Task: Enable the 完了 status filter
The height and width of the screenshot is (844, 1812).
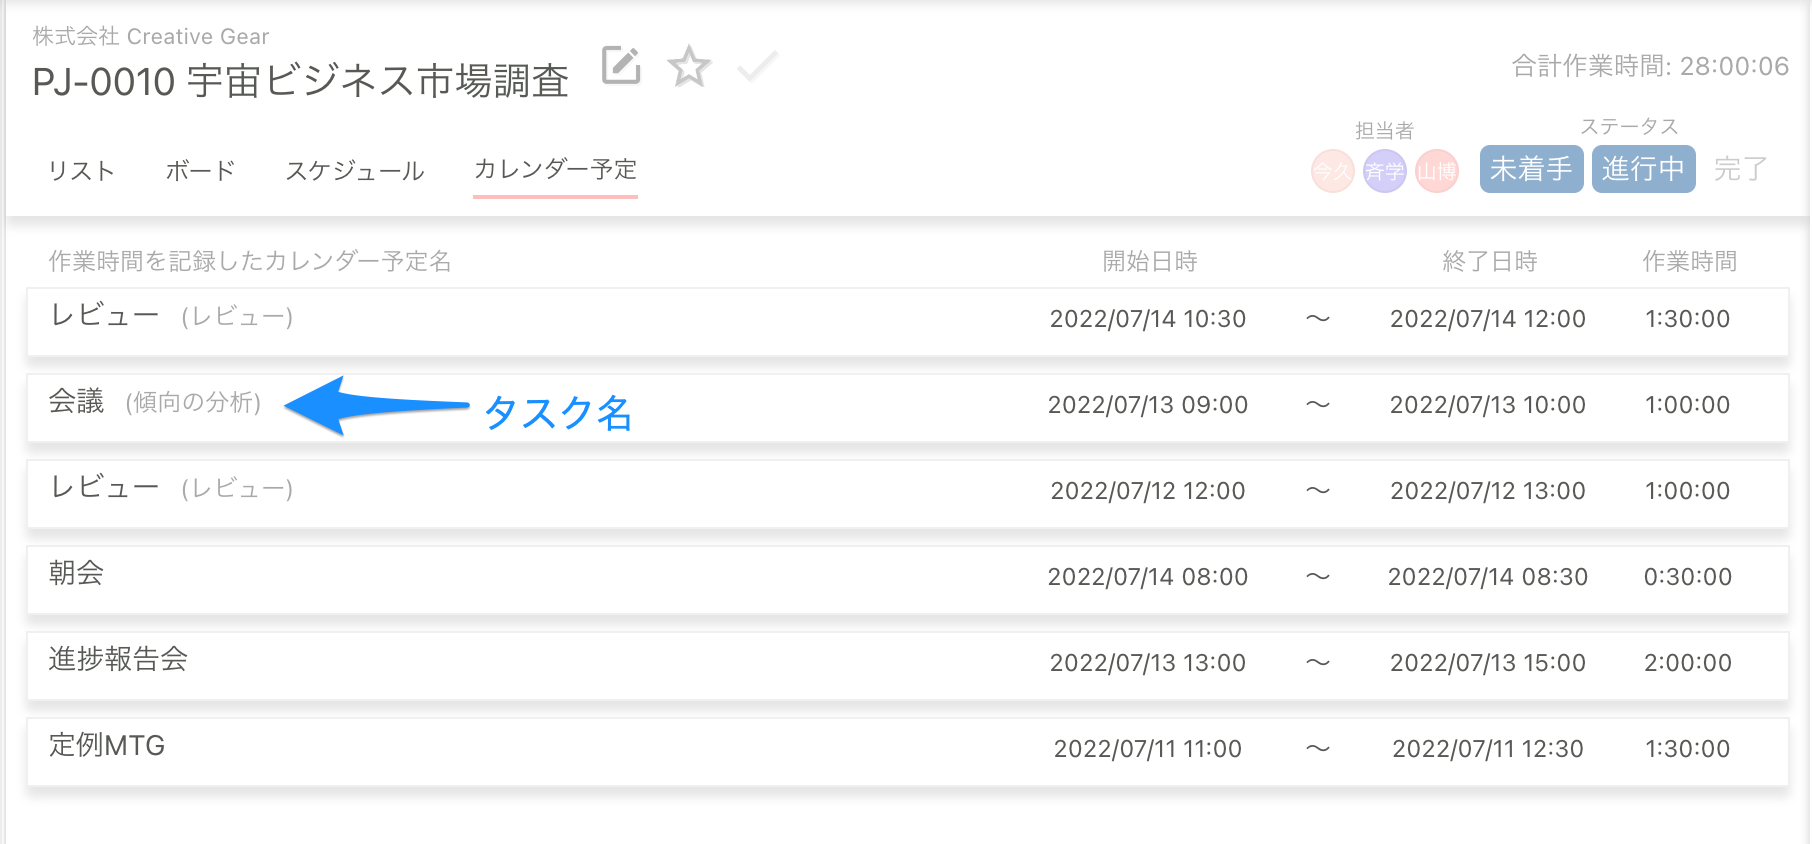Action: click(1740, 169)
